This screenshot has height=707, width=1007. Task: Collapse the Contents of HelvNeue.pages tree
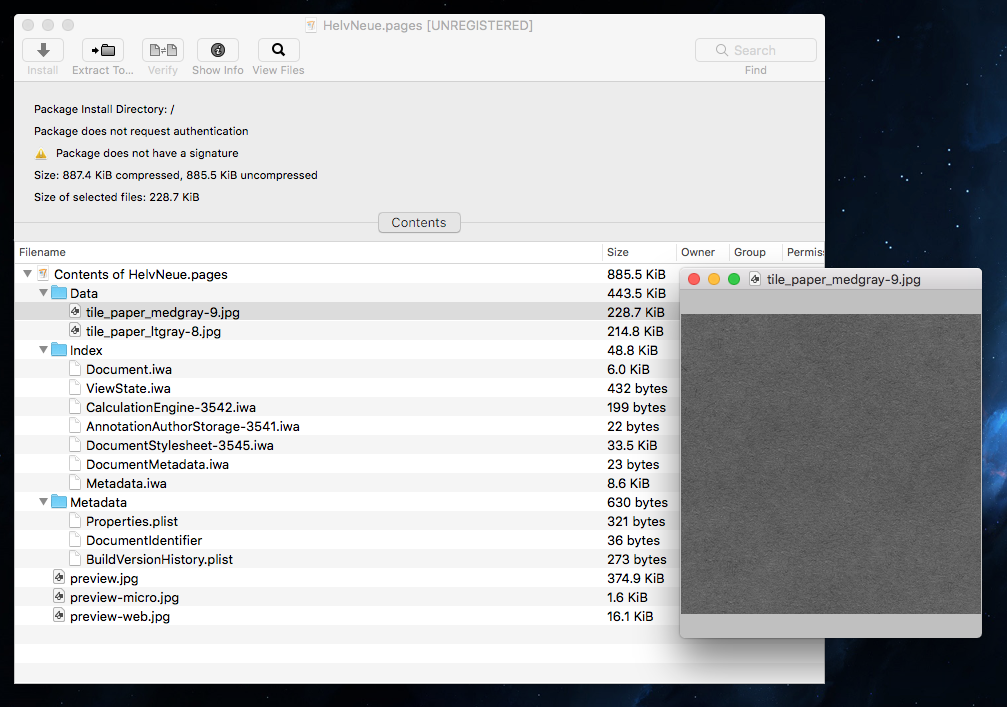[27, 274]
